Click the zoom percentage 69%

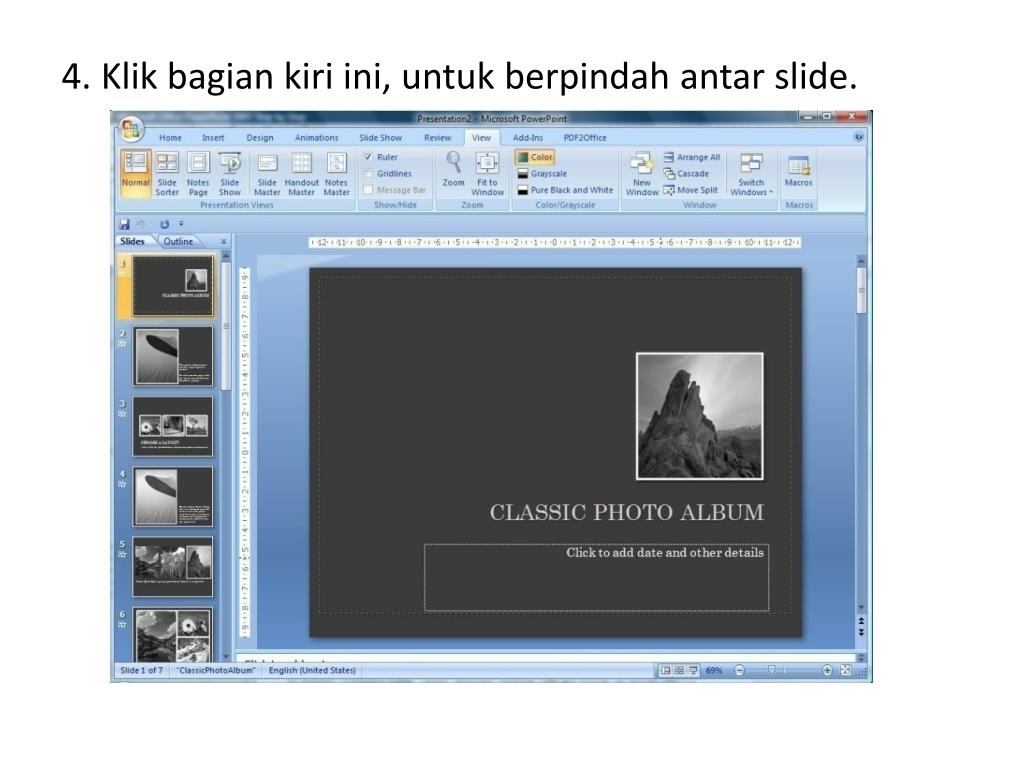pos(714,670)
